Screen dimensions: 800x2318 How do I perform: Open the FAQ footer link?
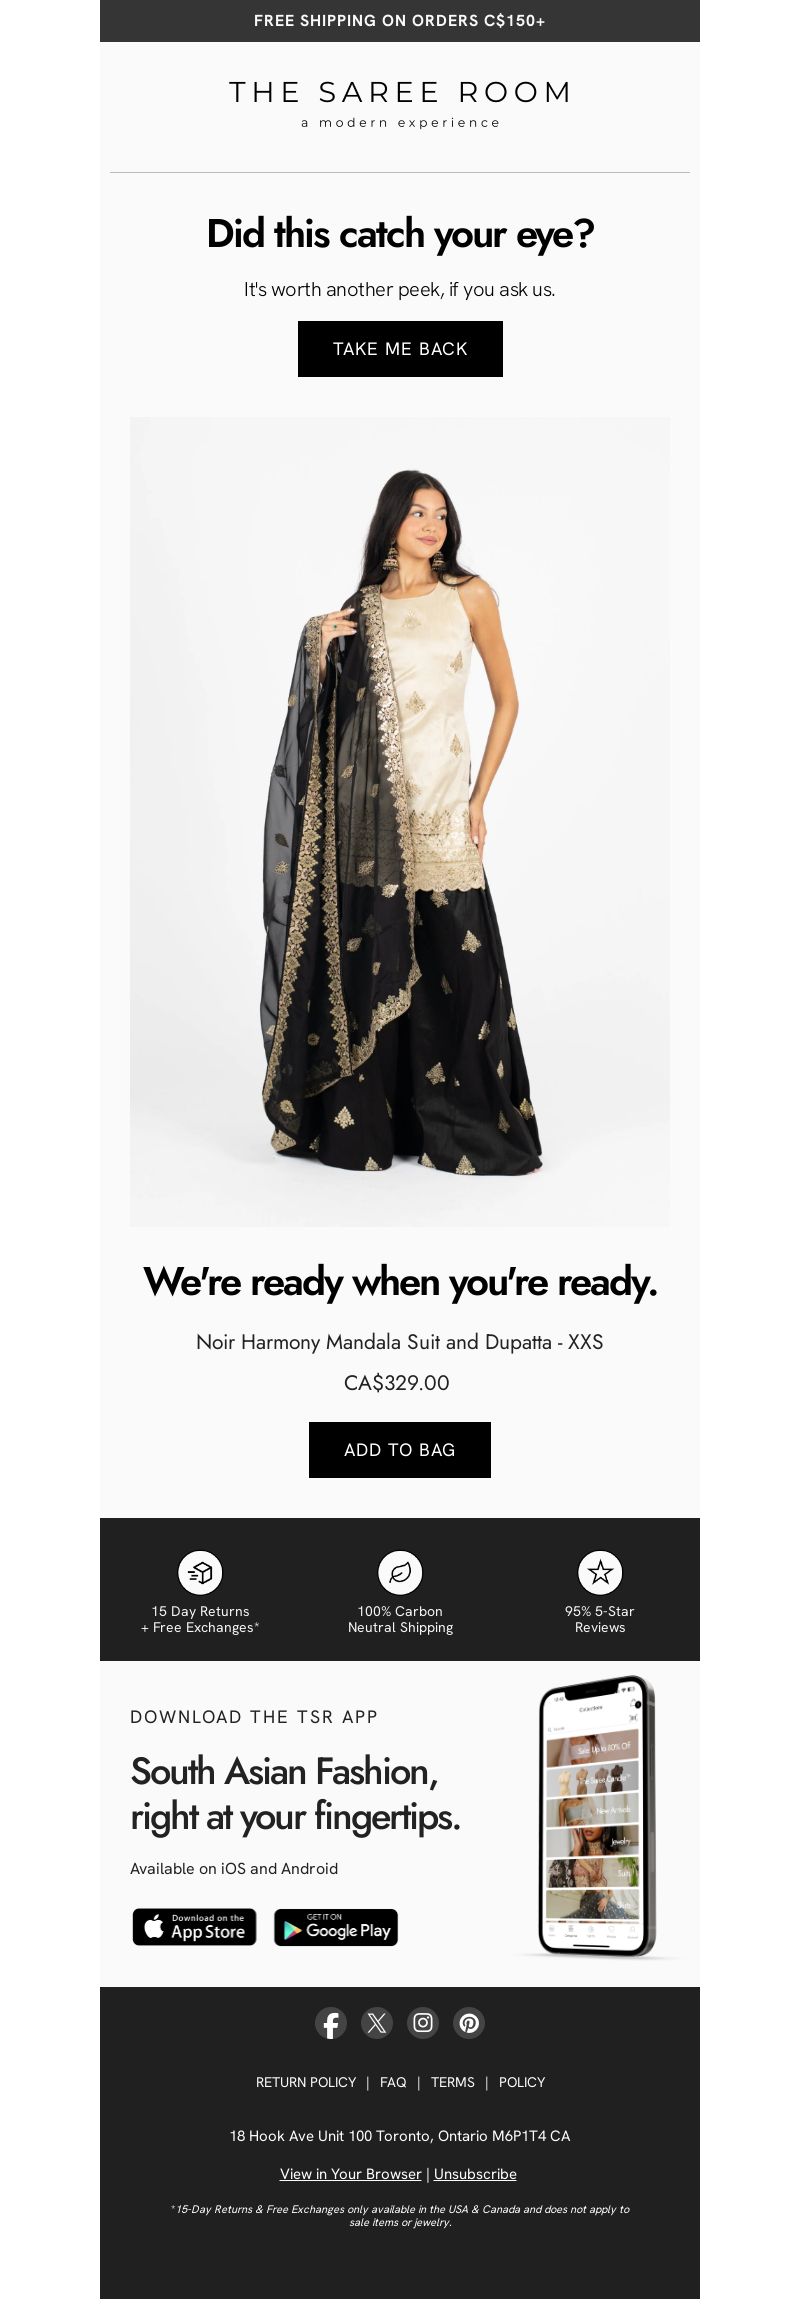393,2082
